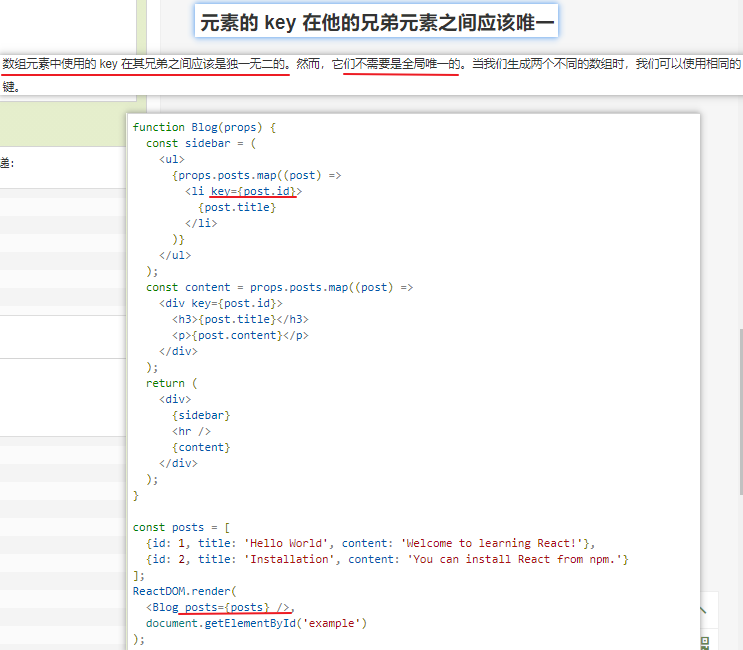The height and width of the screenshot is (650, 743).
Task: Click sentence 数组元素中使用的 key 在其兄弟之间应该是独一无二的
Action: (x=144, y=63)
